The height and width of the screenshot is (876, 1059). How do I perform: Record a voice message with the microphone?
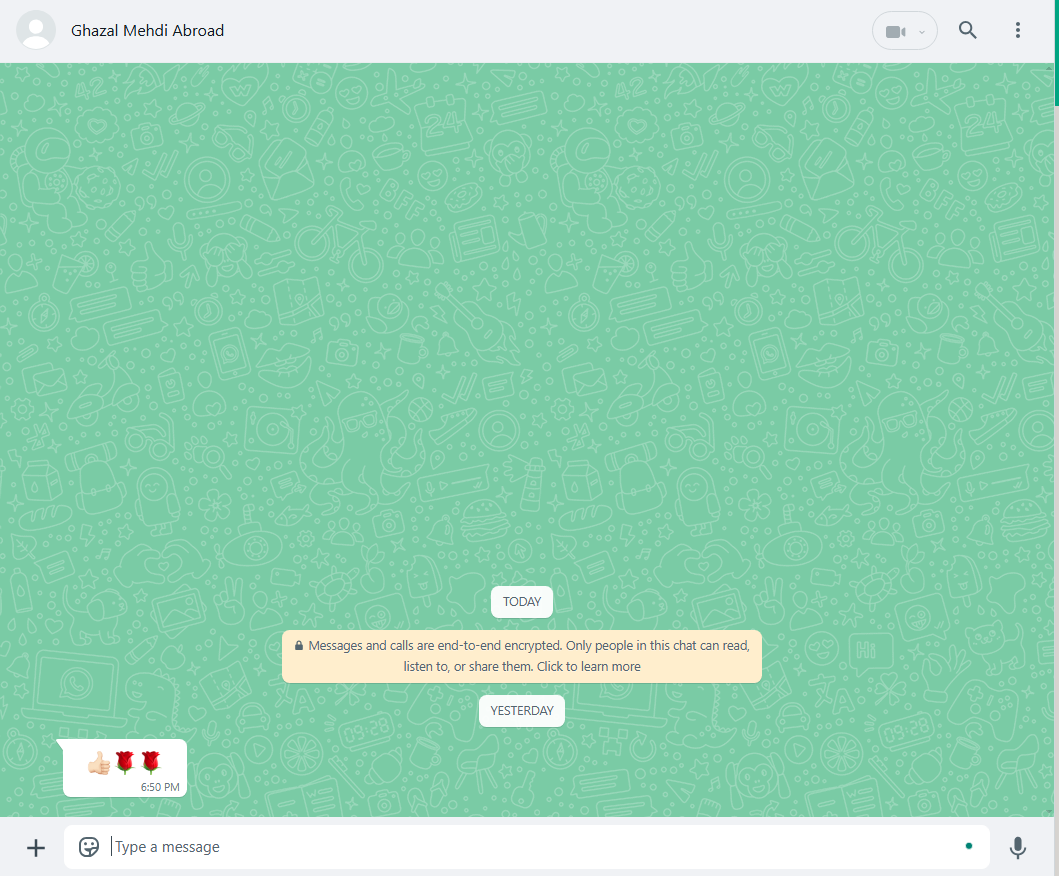[x=1018, y=847]
